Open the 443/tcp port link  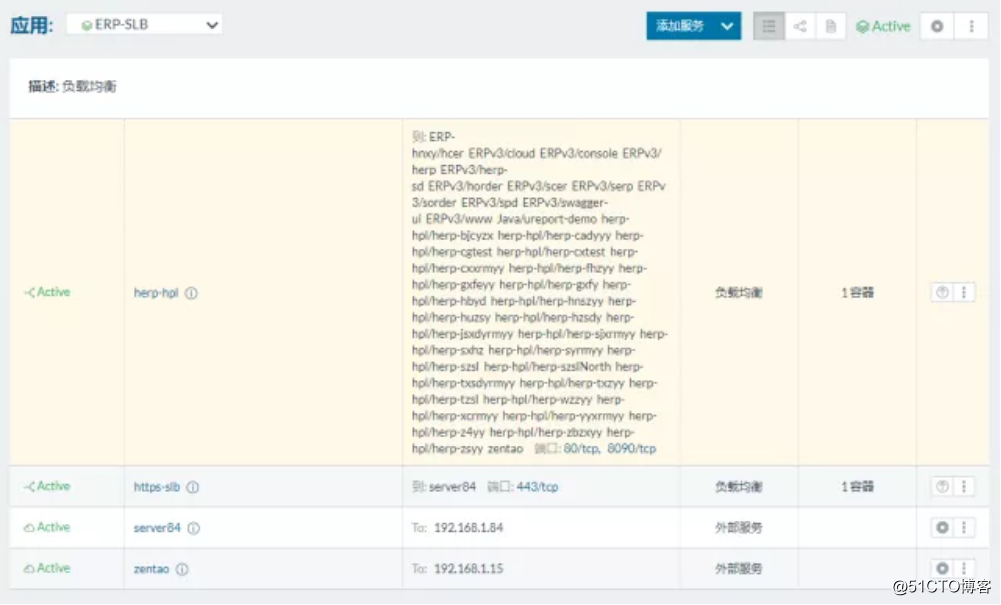538,487
